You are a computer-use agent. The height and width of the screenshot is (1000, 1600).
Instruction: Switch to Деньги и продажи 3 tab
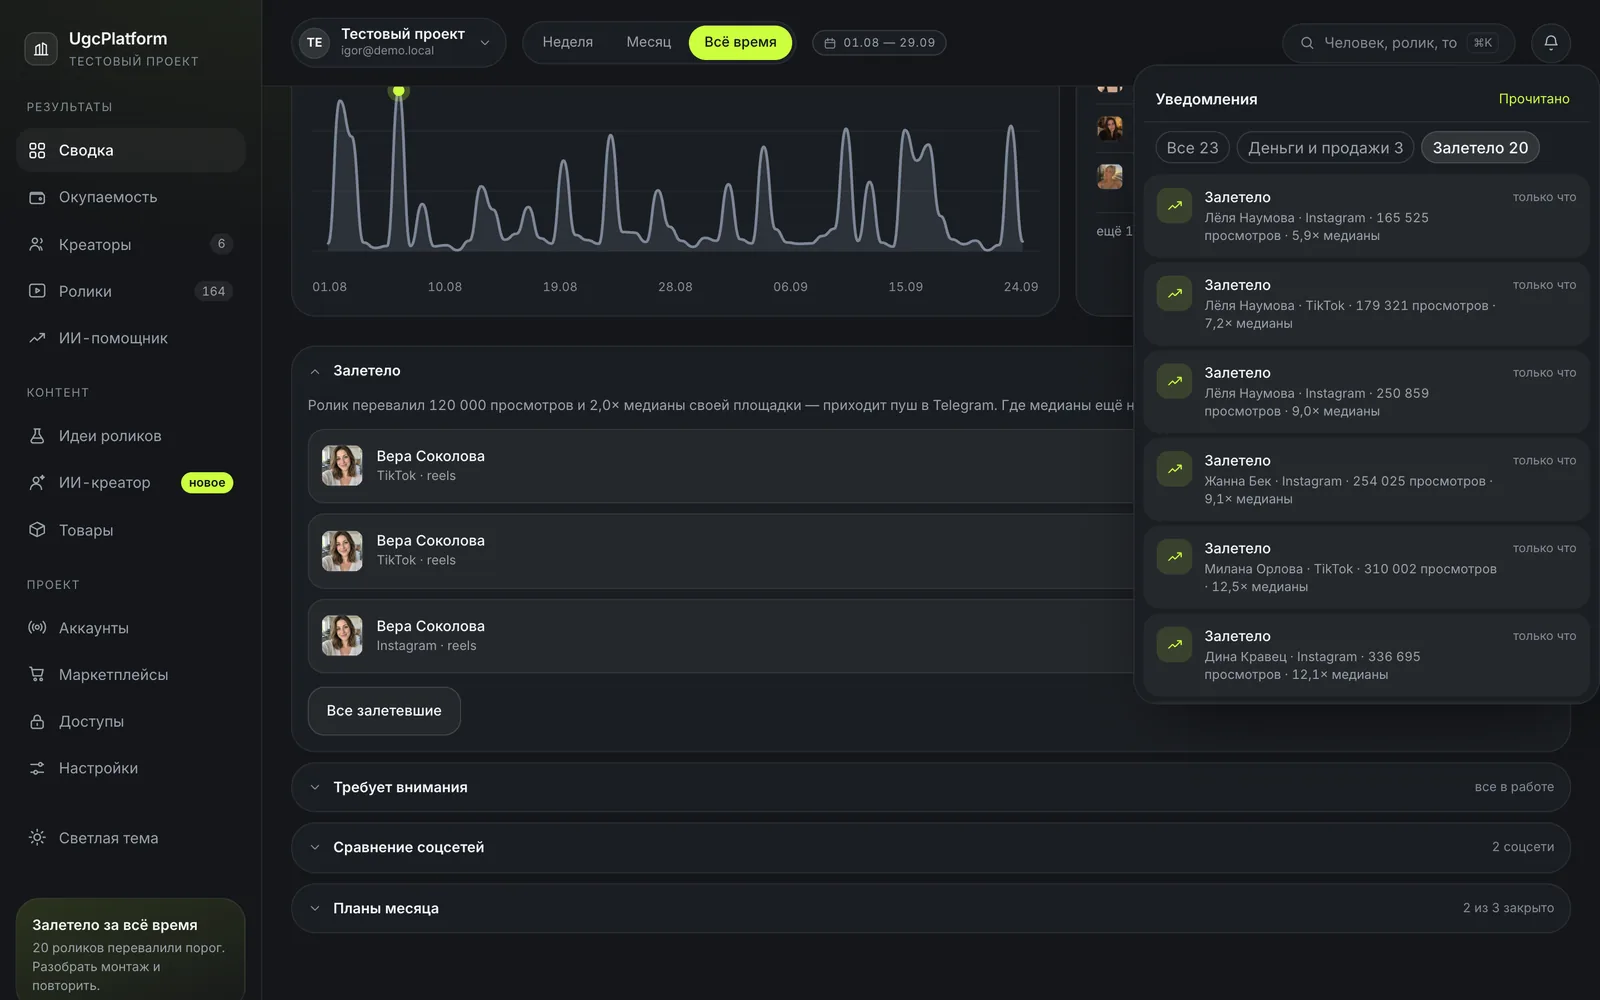pyautogui.click(x=1325, y=148)
